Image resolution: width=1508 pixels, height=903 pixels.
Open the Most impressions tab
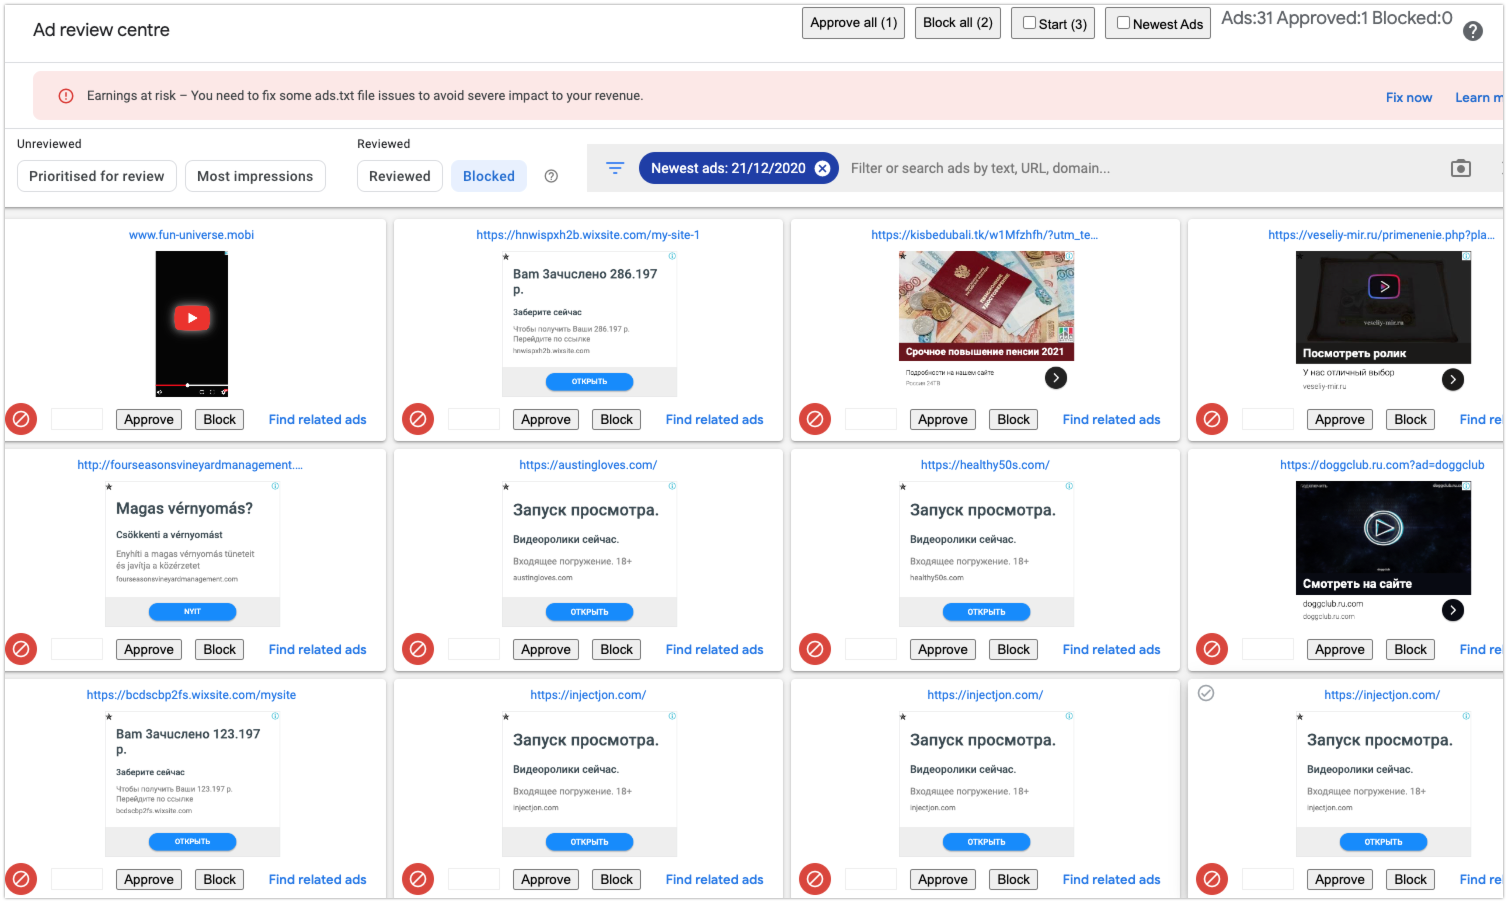(255, 176)
